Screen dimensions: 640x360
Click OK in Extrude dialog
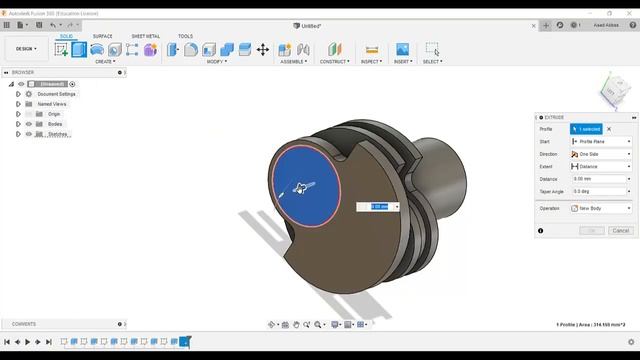pos(592,231)
